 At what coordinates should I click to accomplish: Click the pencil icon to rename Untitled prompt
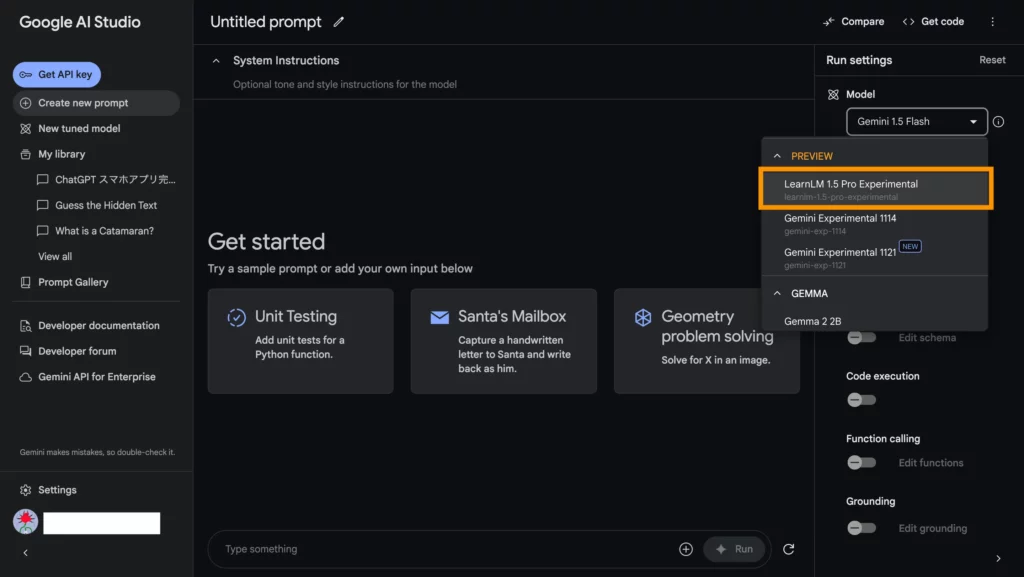pos(337,21)
